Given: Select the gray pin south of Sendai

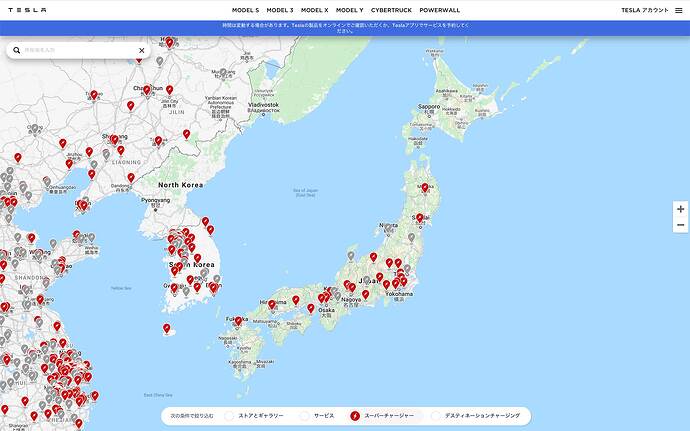Looking at the screenshot, I should click(x=411, y=238).
